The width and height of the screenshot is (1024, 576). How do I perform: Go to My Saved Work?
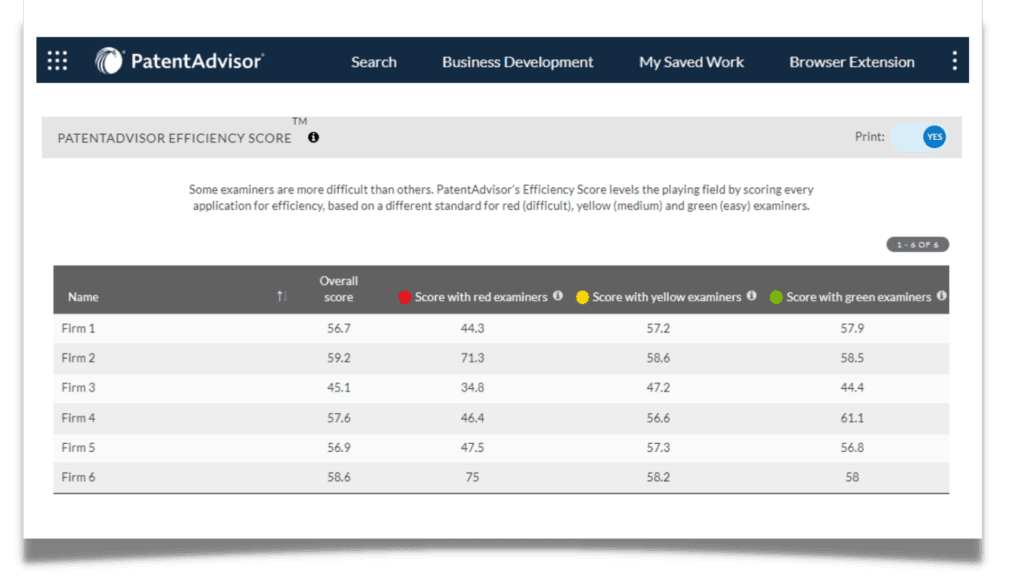(x=691, y=62)
